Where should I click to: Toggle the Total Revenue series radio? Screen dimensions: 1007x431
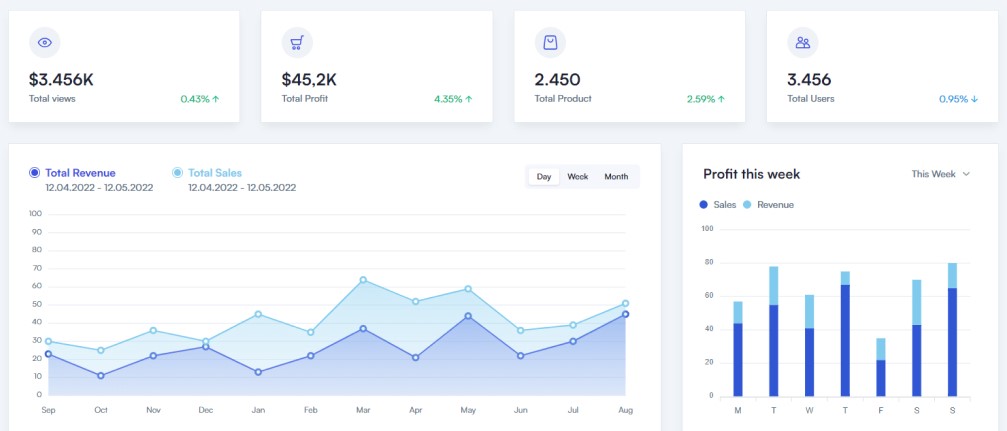click(x=35, y=173)
